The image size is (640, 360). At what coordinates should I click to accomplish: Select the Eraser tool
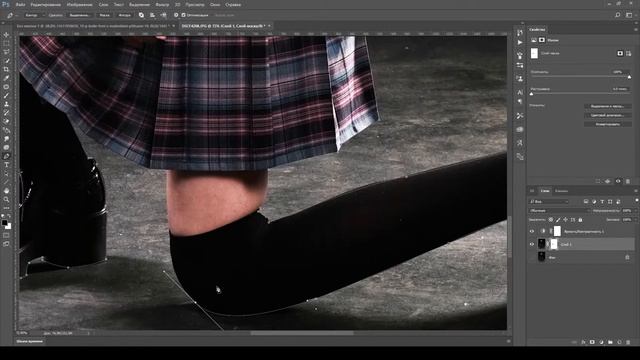pos(6,121)
